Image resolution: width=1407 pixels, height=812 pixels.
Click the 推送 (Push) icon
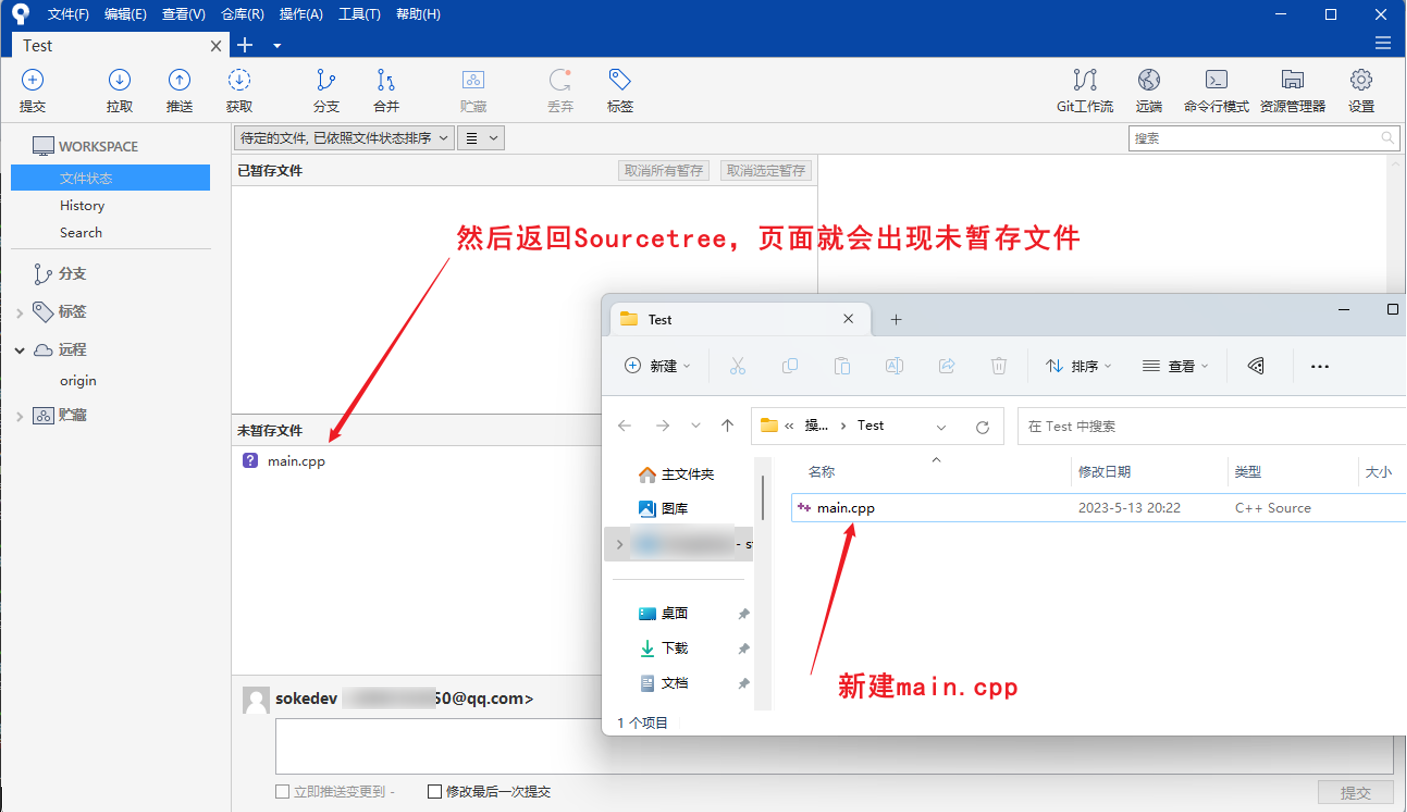coord(179,89)
